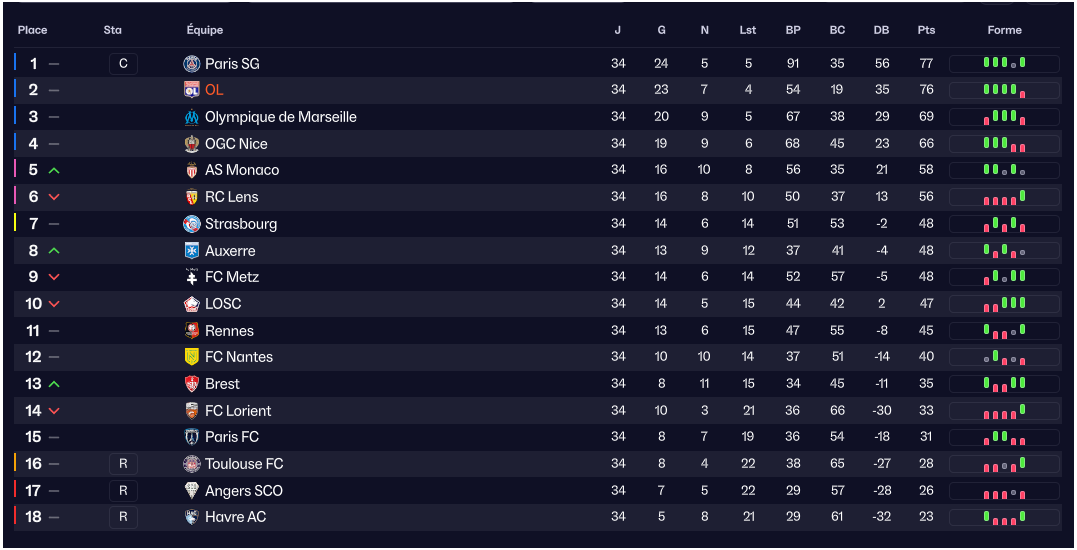Viewport: 1077px width, 550px height.
Task: Open the Rennes team page
Action: click(x=229, y=331)
